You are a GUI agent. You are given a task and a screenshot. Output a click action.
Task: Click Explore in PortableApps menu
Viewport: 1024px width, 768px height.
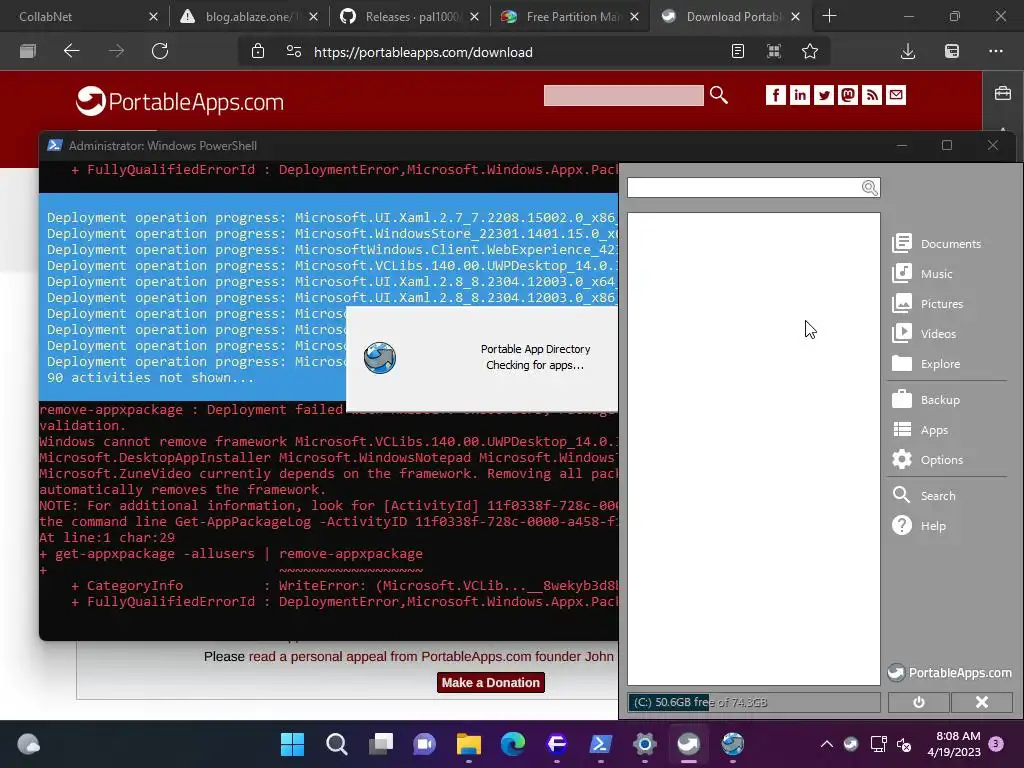click(x=926, y=364)
